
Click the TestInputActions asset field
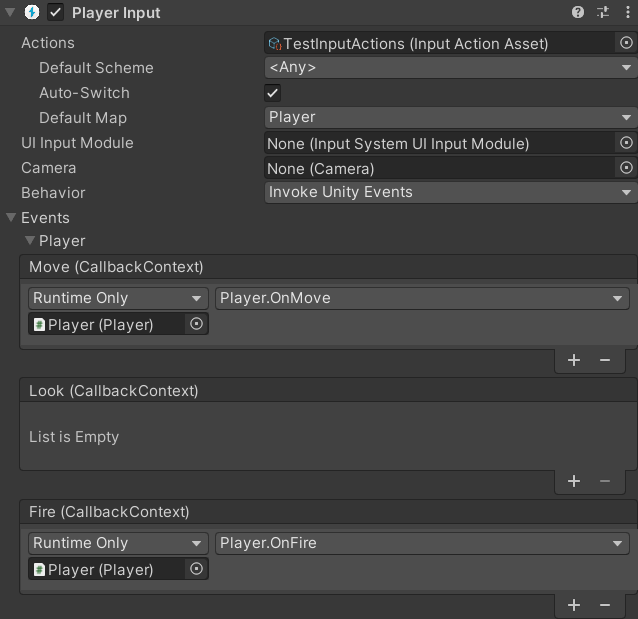pyautogui.click(x=439, y=43)
